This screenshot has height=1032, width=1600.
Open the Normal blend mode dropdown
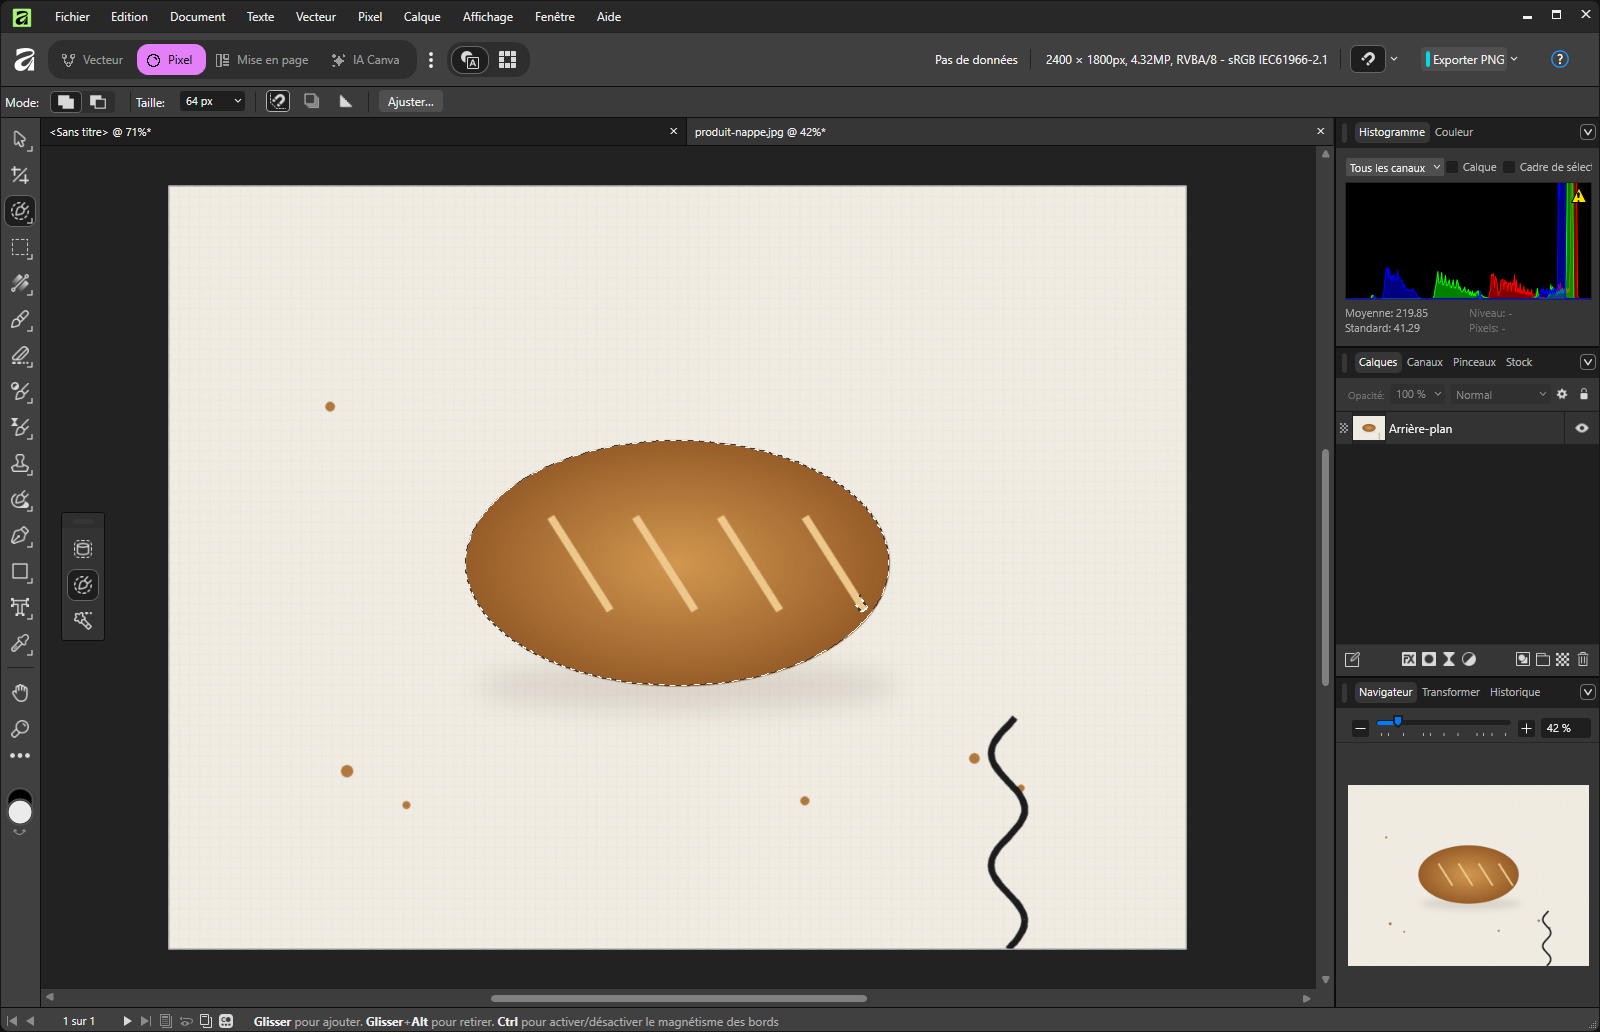pyautogui.click(x=1500, y=394)
